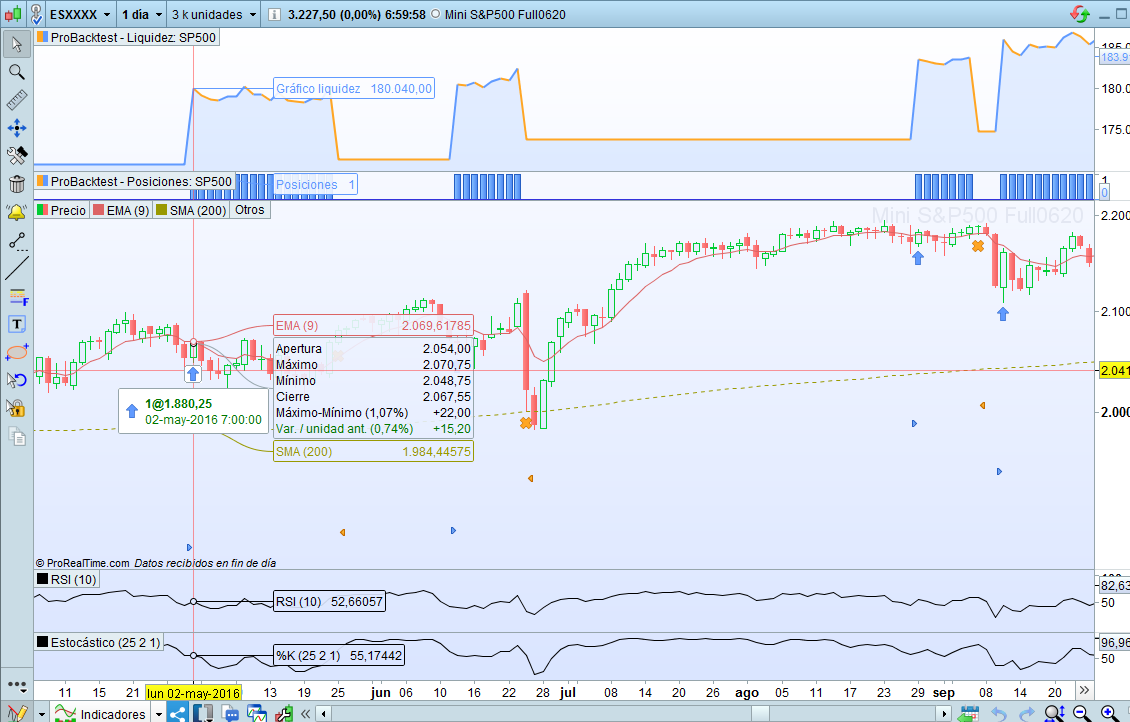This screenshot has height=722, width=1130.
Task: Click the SMA (200) legend tab
Action: 191,210
